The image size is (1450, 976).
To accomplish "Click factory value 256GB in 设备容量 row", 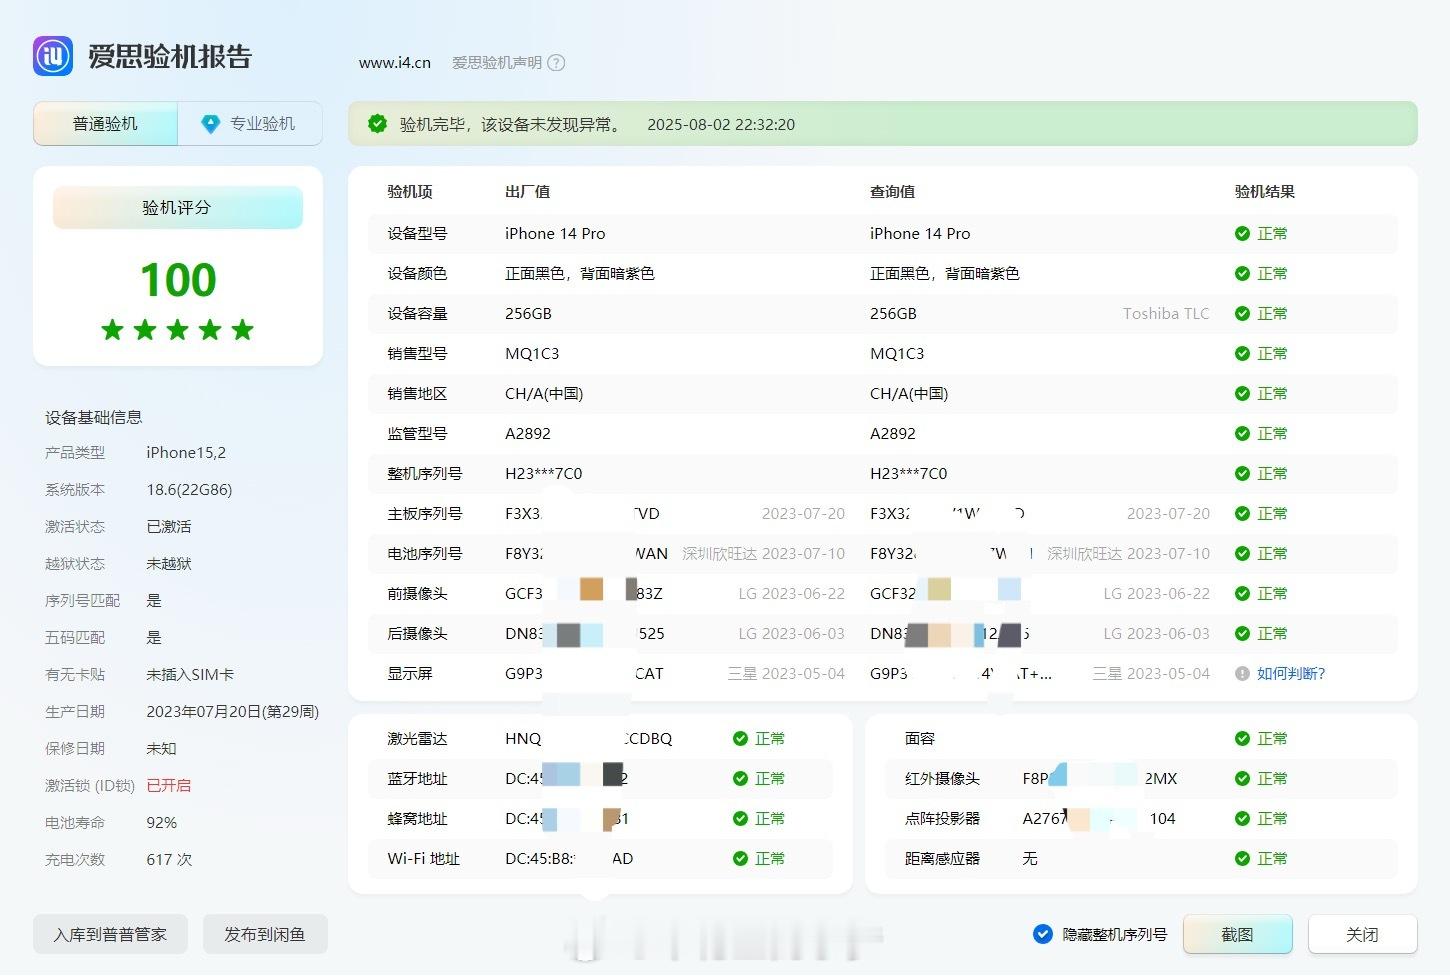I will click(x=528, y=314).
